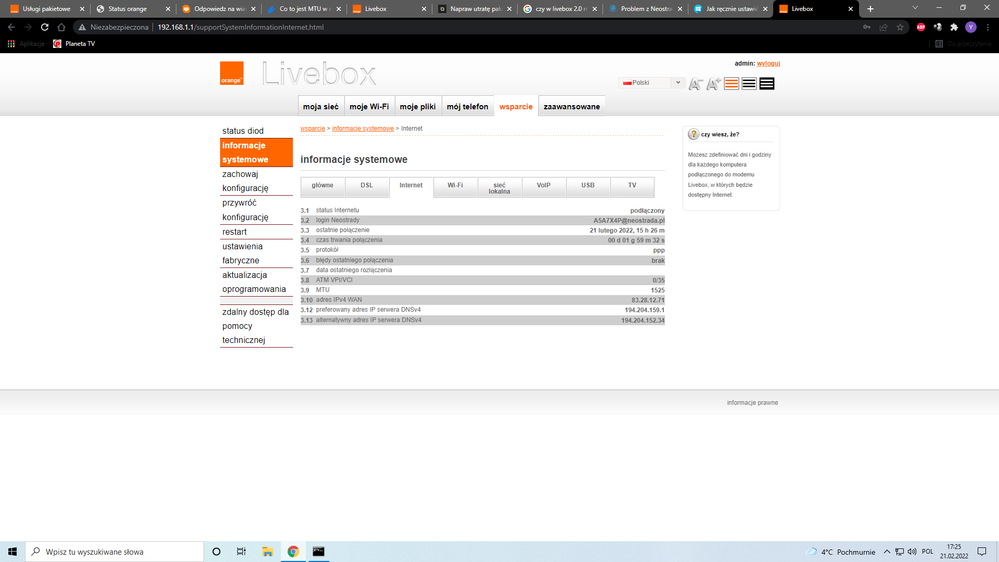999x562 pixels.
Task: Switch to the orange contrast theme
Action: tap(731, 84)
